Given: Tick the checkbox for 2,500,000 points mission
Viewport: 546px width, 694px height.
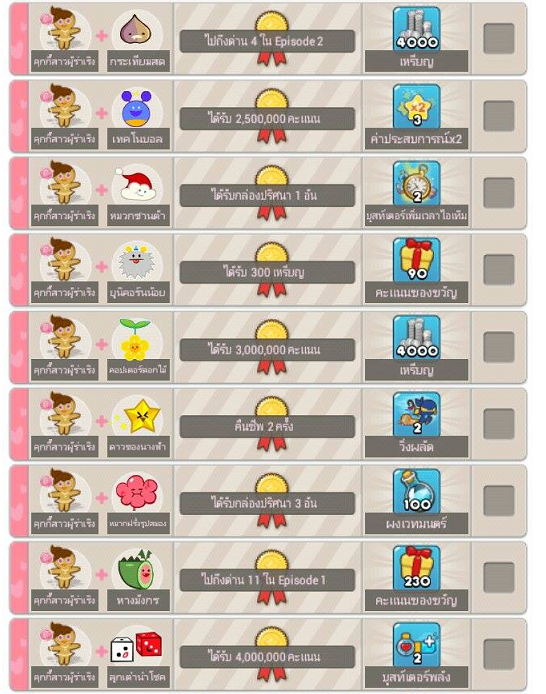Looking at the screenshot, I should tap(499, 116).
